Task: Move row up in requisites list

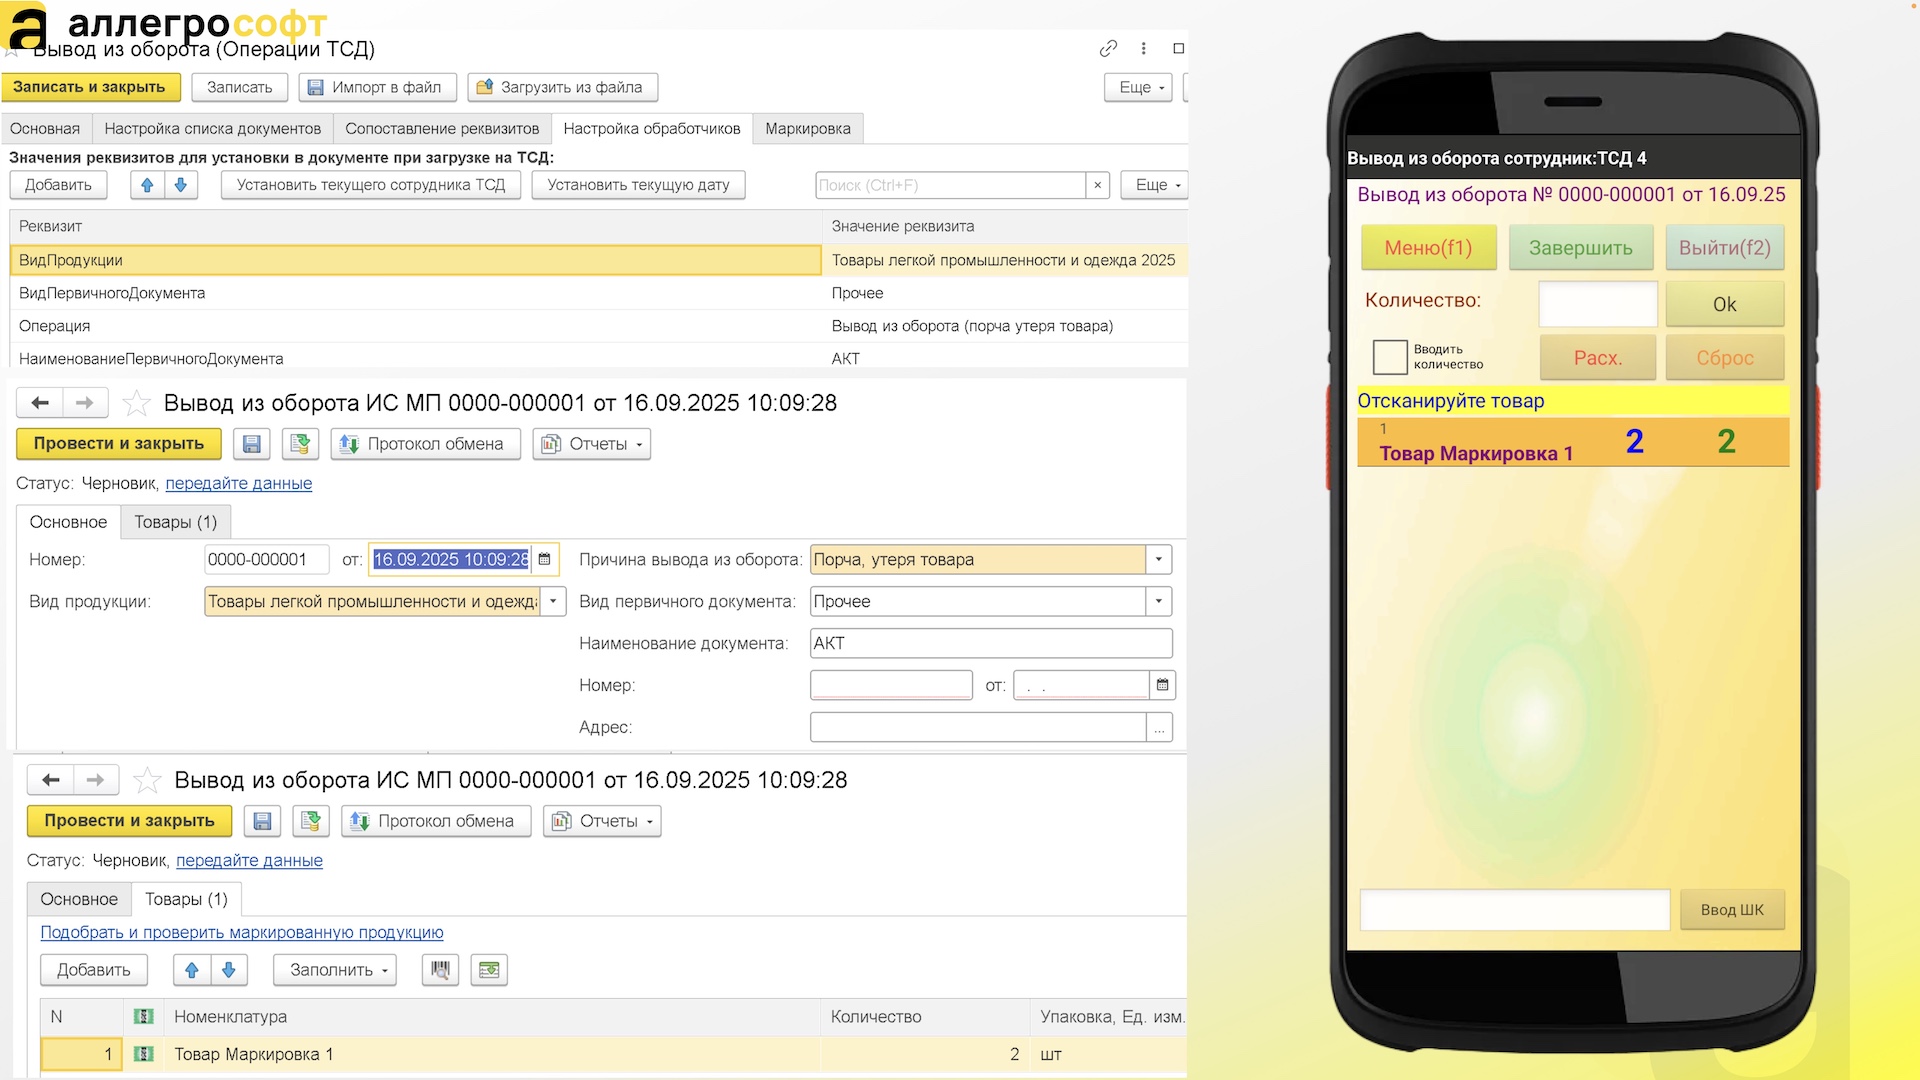Action: [147, 185]
